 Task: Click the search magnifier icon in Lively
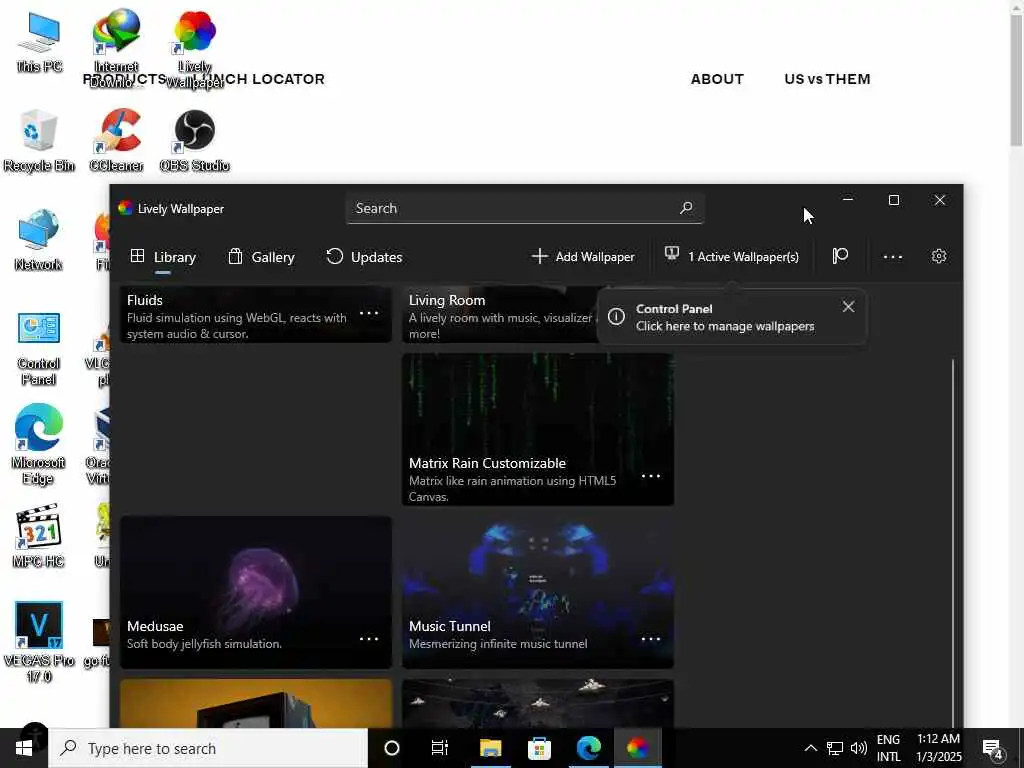tap(686, 208)
